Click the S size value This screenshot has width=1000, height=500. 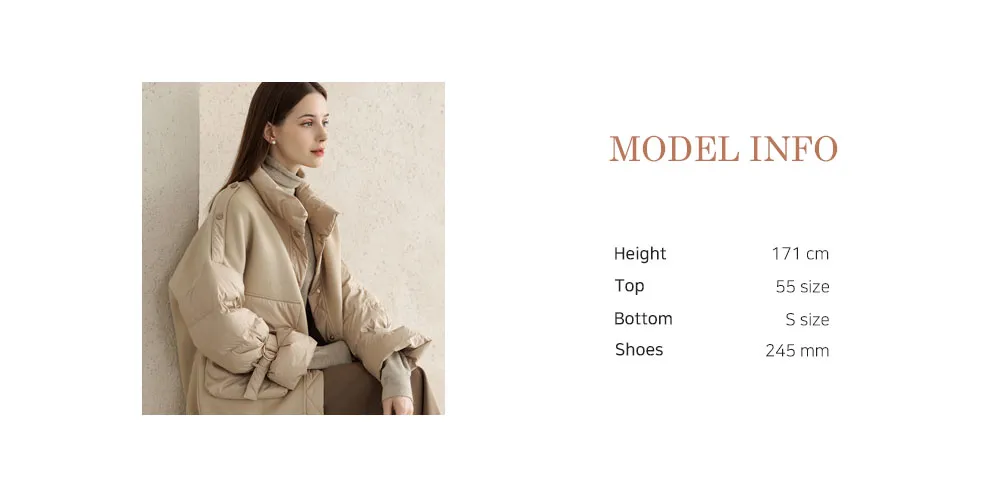coord(807,320)
